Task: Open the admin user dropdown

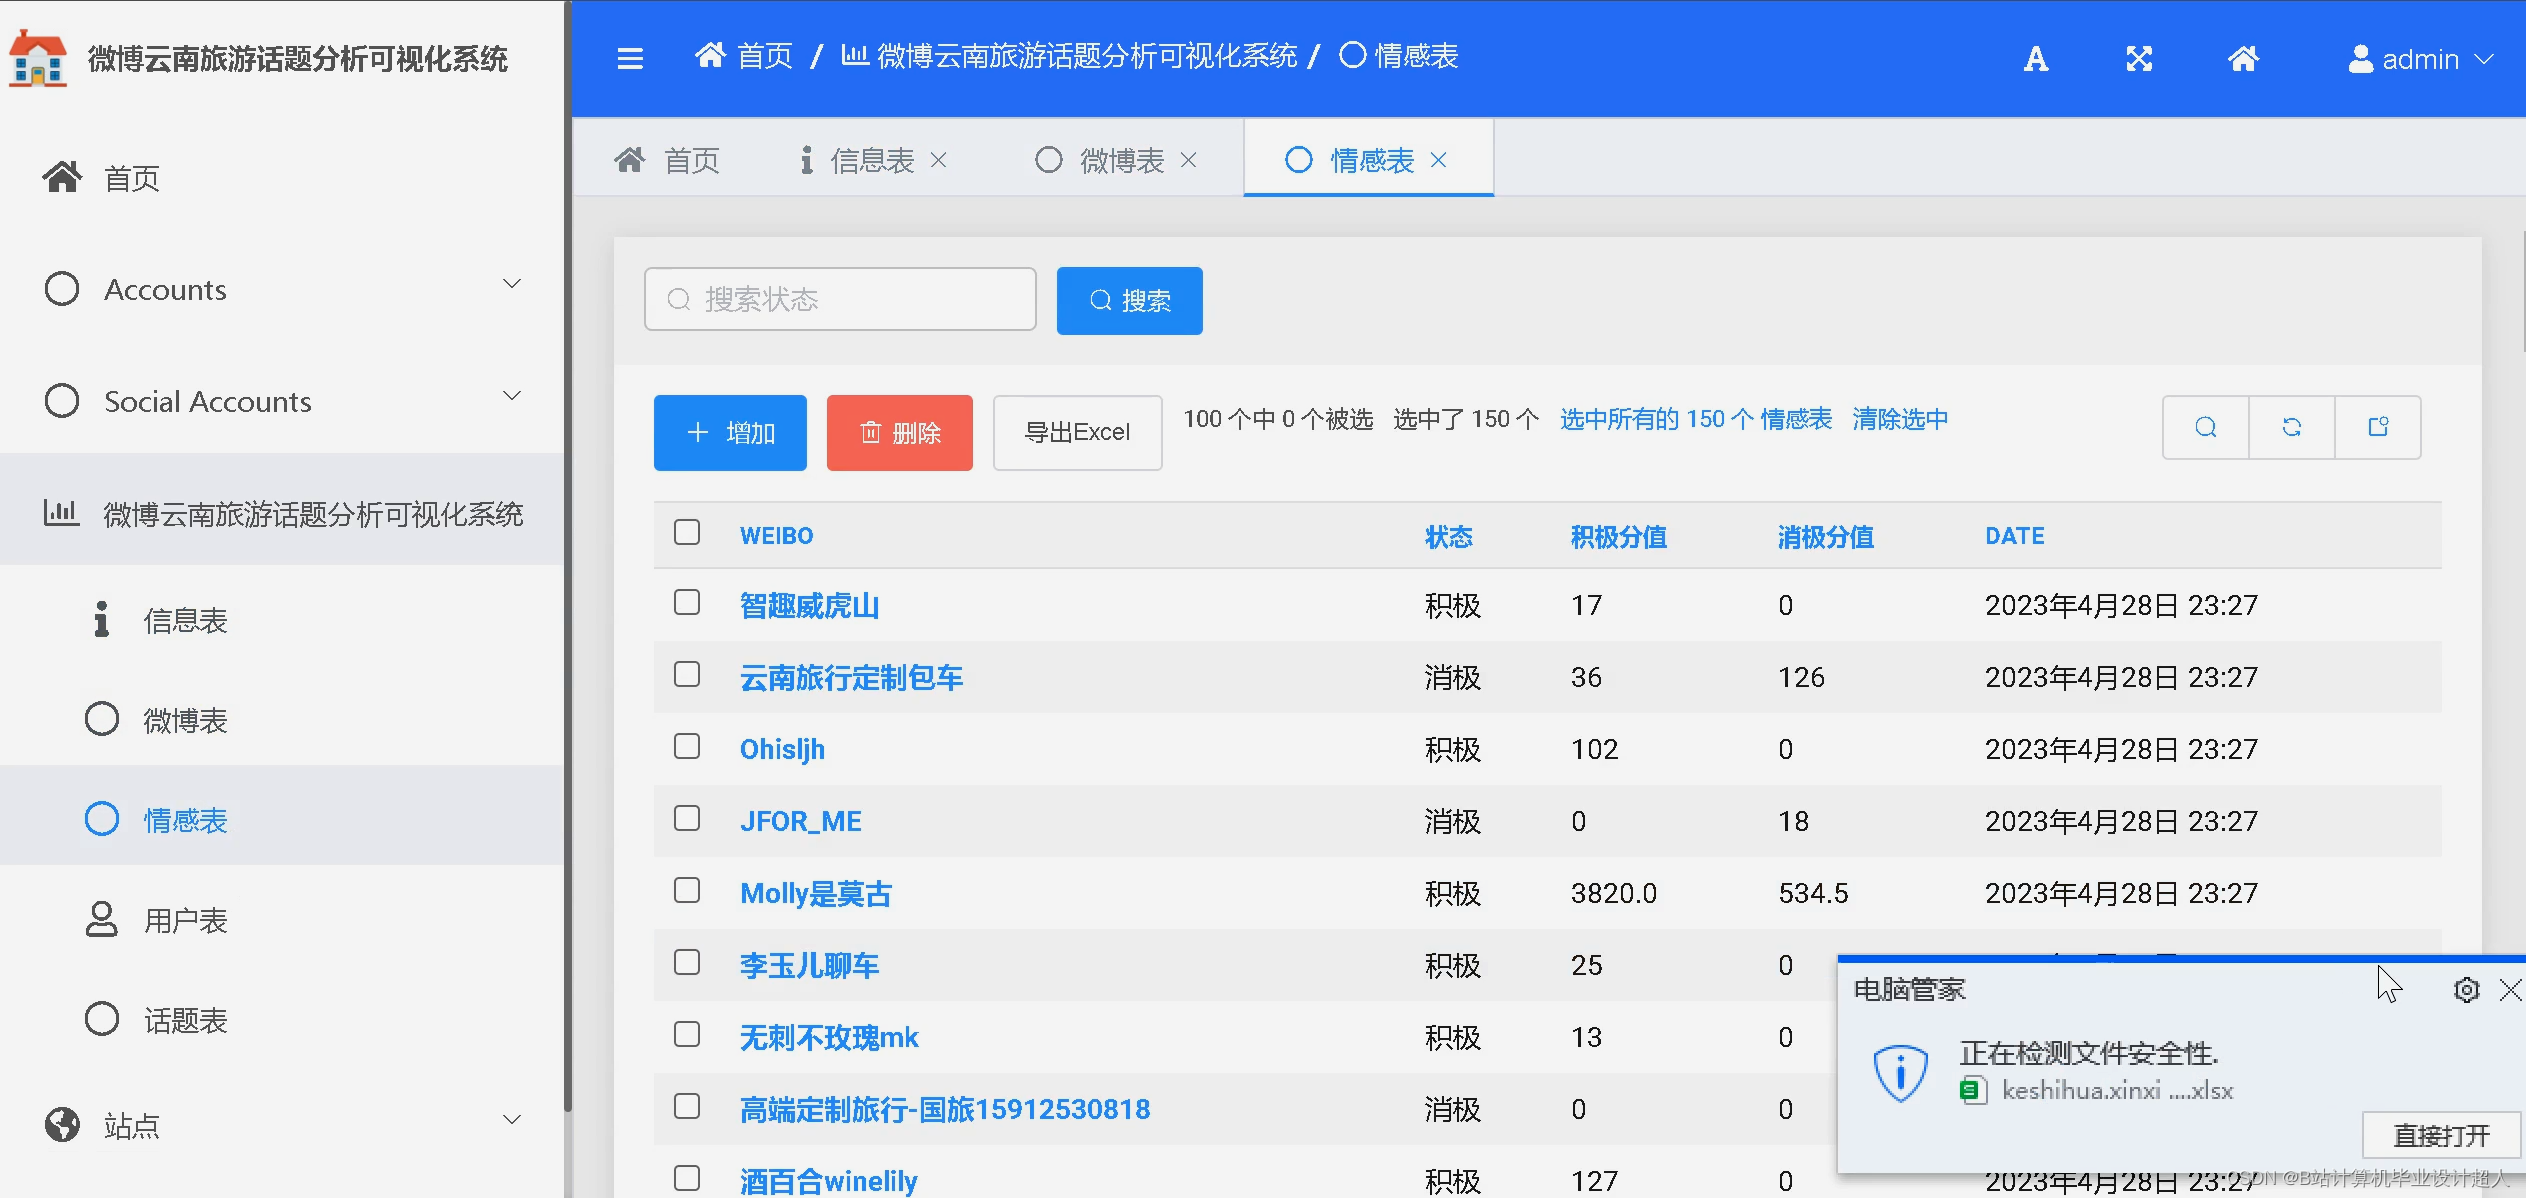Action: tap(2420, 59)
